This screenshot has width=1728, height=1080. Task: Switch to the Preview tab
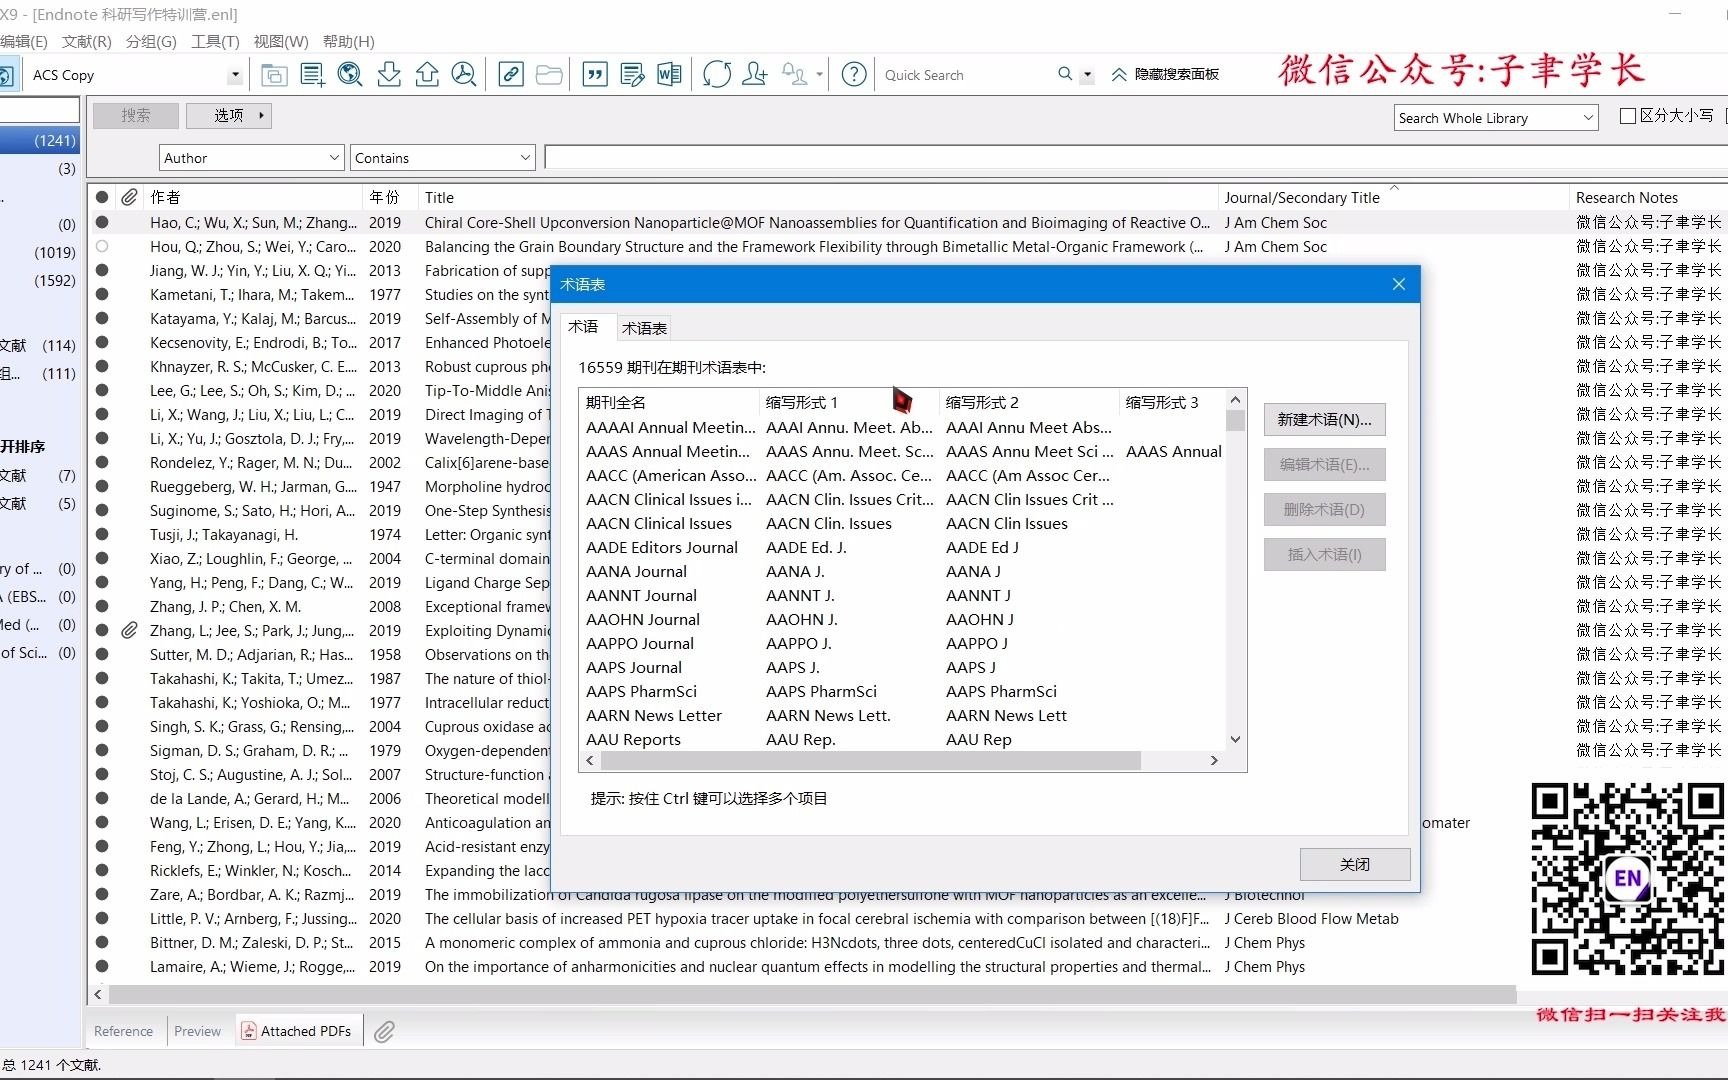click(x=197, y=1031)
